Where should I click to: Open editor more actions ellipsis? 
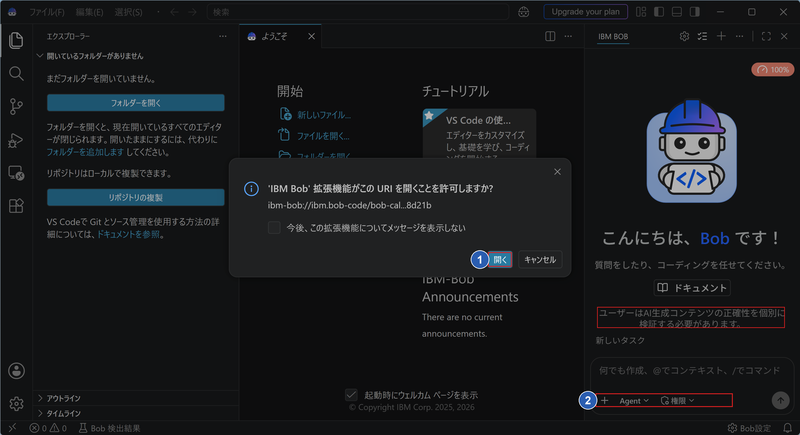pyautogui.click(x=568, y=36)
